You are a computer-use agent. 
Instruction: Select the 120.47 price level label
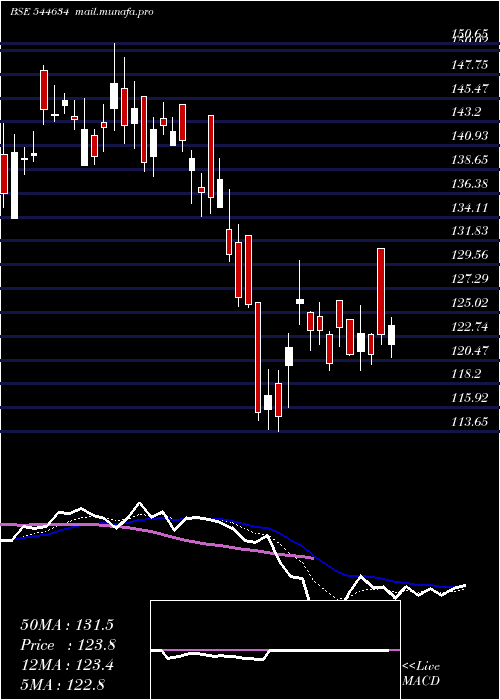tap(470, 350)
